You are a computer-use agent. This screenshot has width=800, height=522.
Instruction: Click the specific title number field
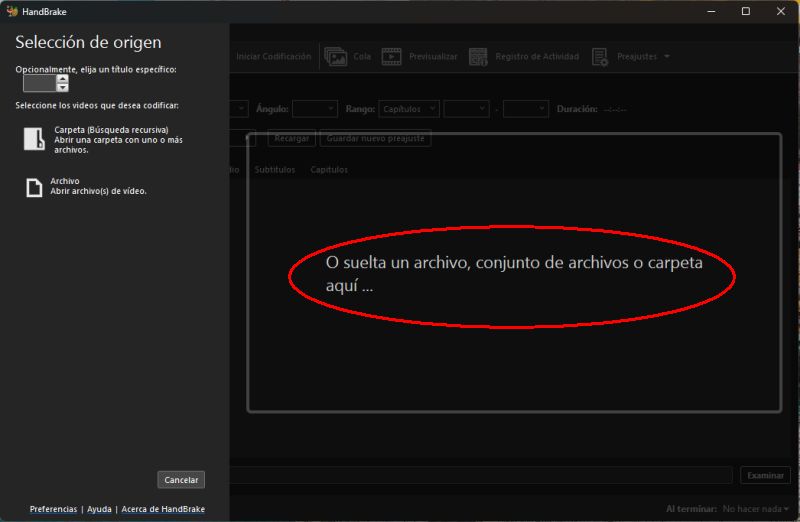pyautogui.click(x=40, y=83)
